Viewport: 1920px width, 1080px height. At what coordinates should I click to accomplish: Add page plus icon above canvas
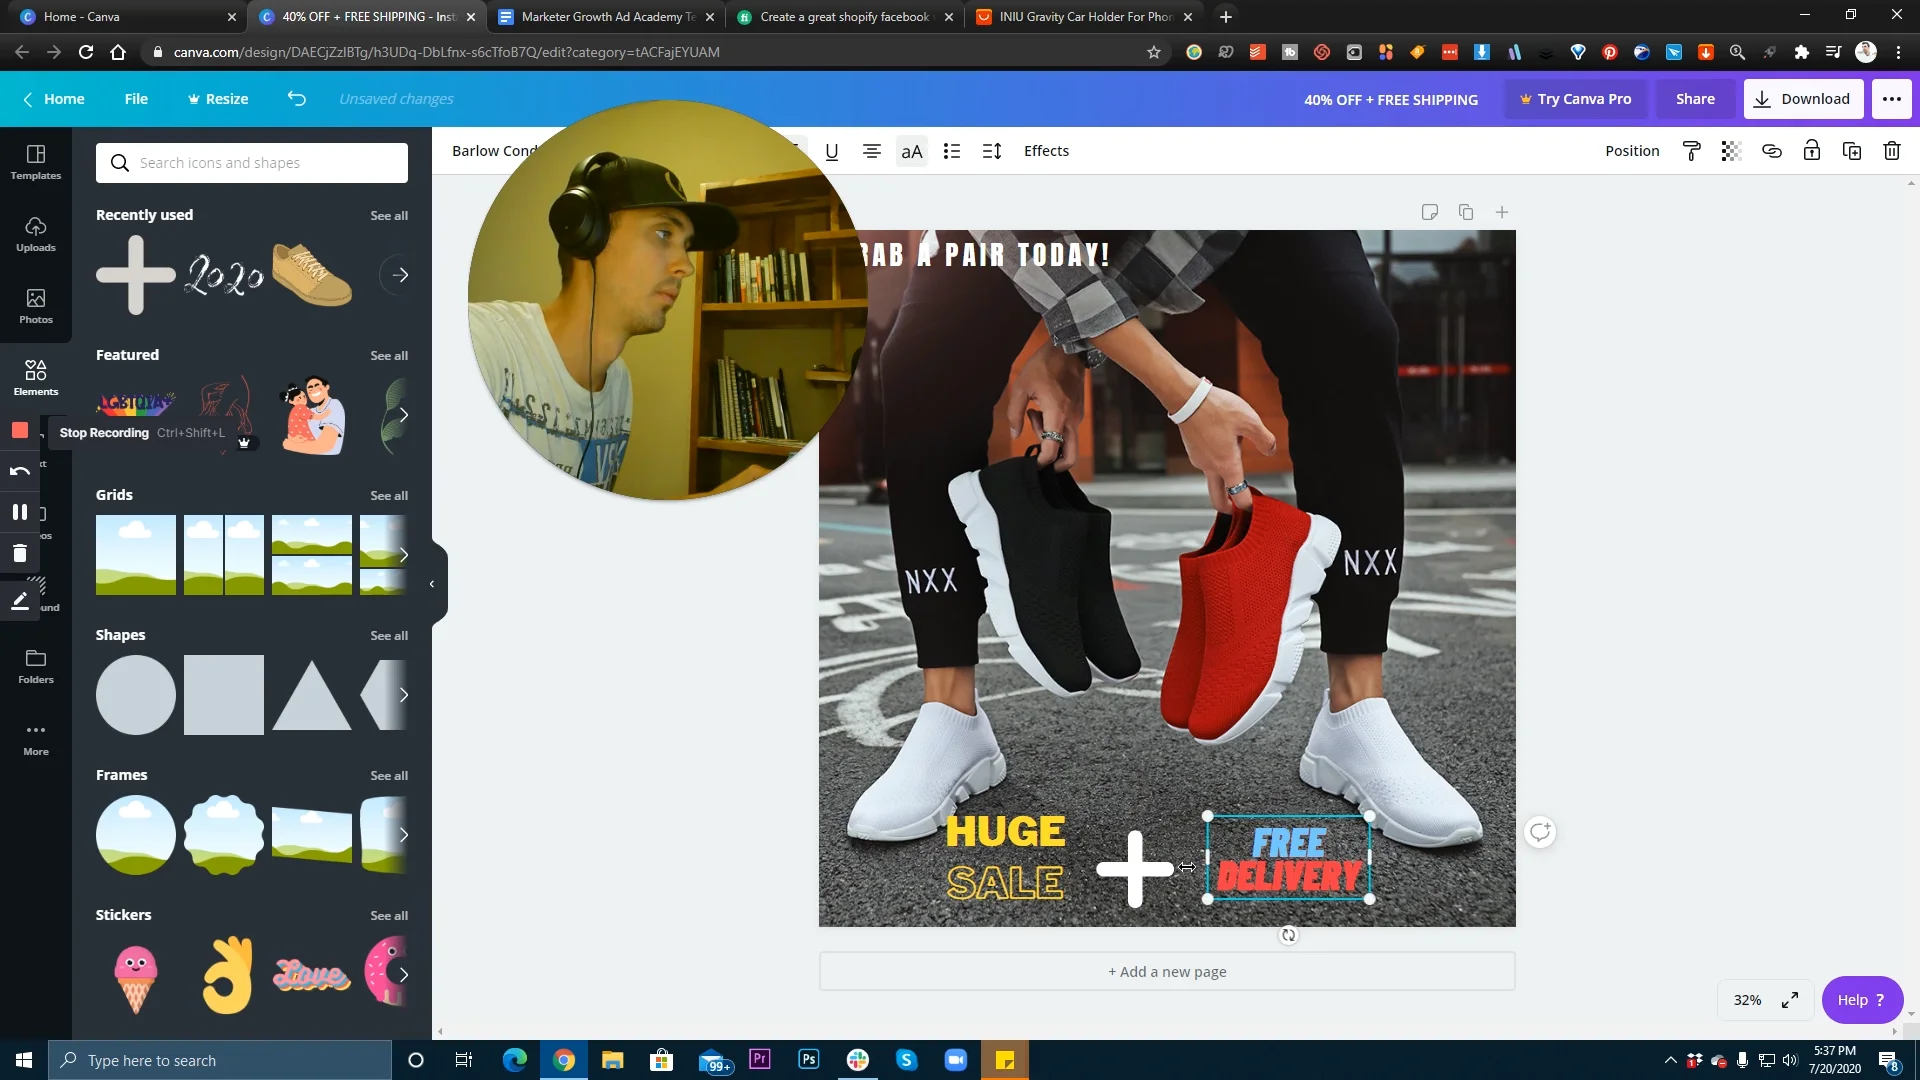click(x=1502, y=212)
